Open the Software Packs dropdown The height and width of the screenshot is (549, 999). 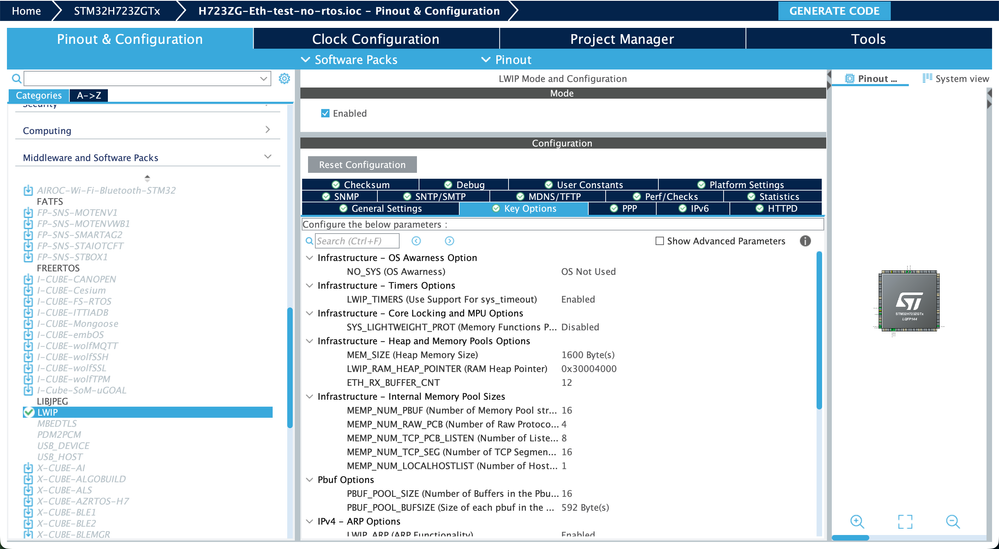click(349, 59)
